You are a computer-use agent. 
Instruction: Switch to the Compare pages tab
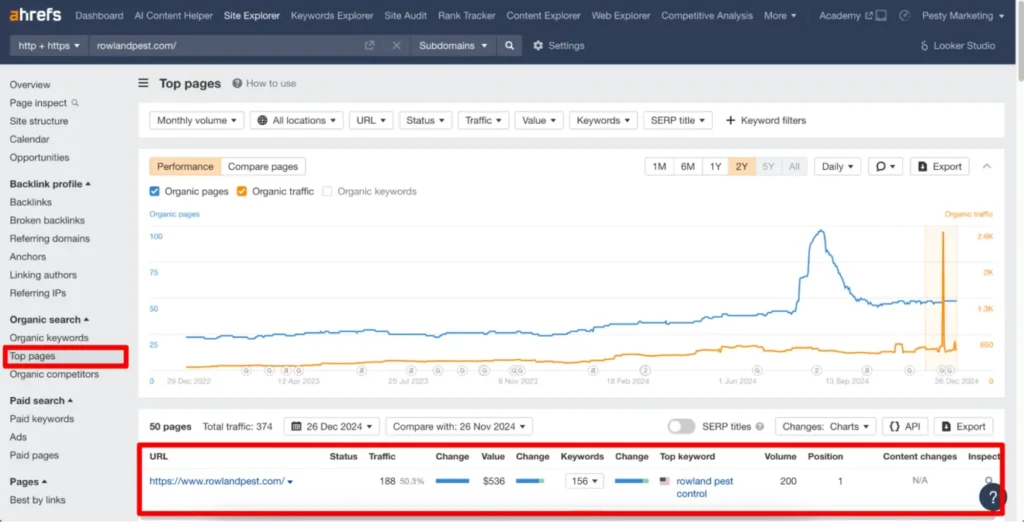click(263, 167)
